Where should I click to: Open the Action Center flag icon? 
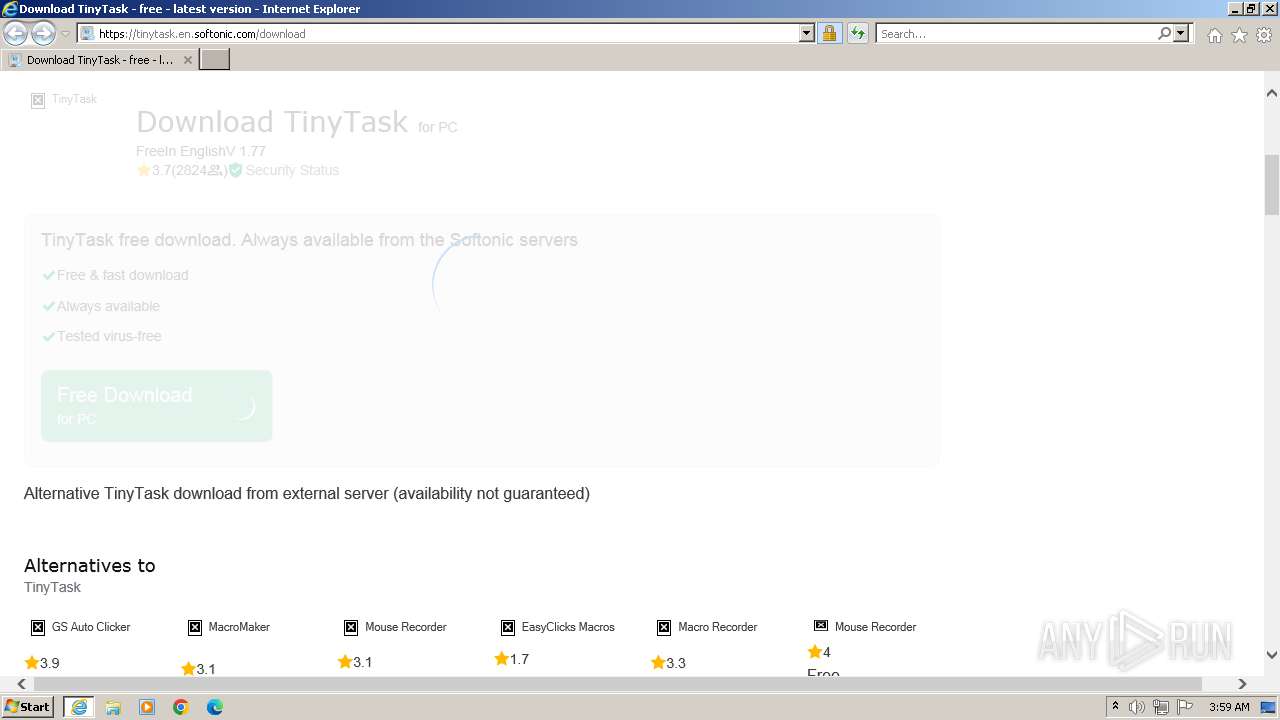(1185, 707)
